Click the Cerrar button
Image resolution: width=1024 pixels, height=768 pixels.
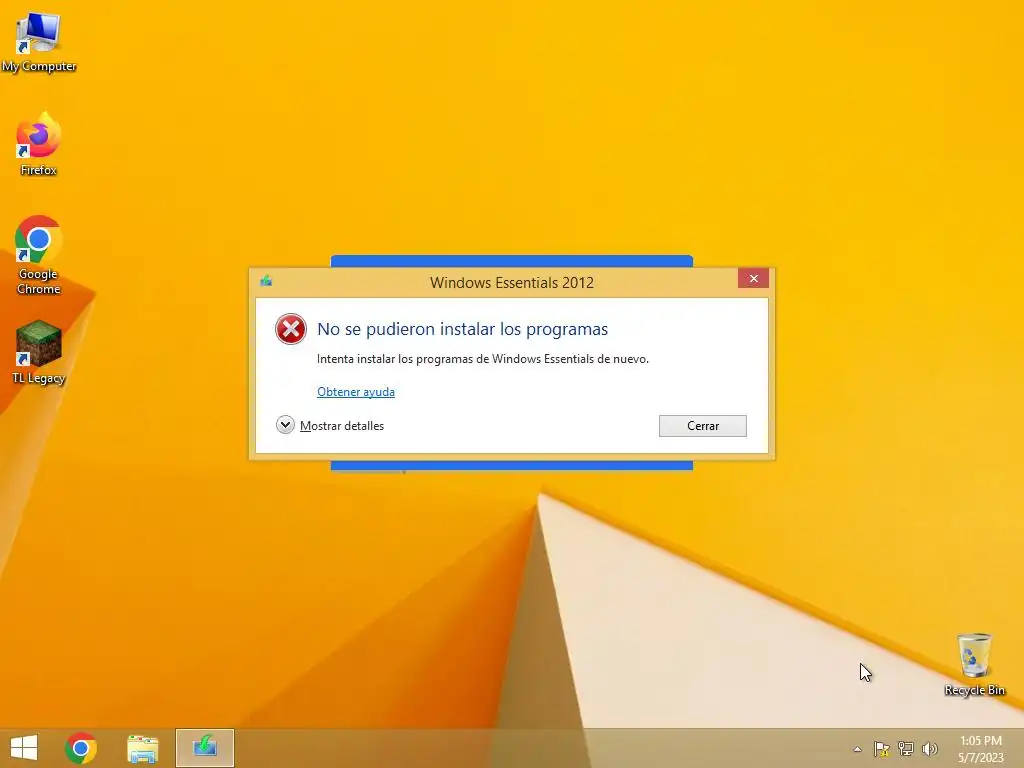pos(703,426)
